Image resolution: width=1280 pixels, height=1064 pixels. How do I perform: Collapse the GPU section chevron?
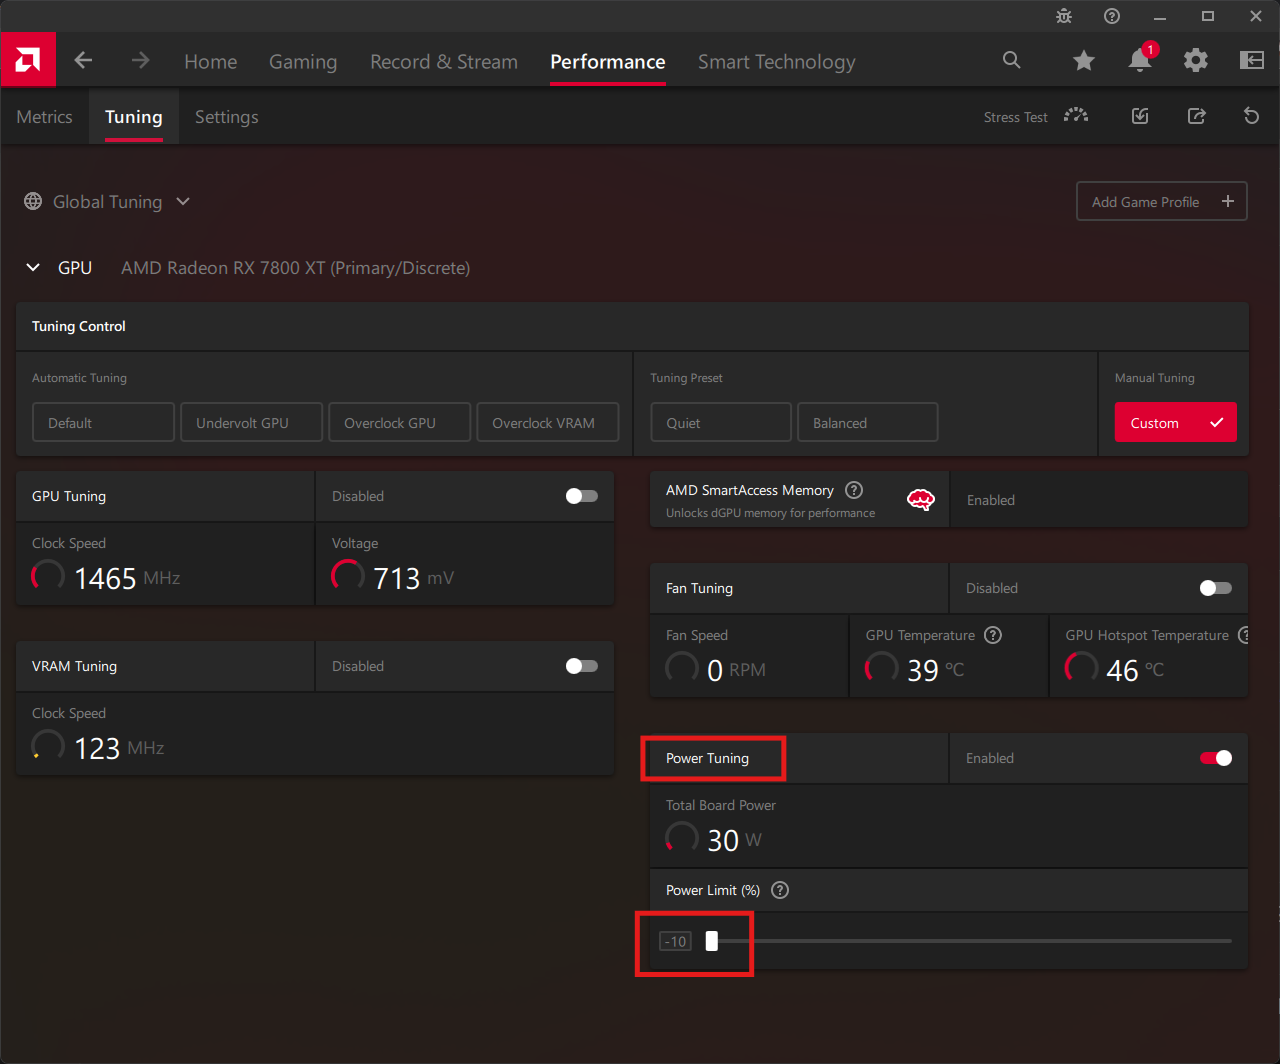click(33, 268)
